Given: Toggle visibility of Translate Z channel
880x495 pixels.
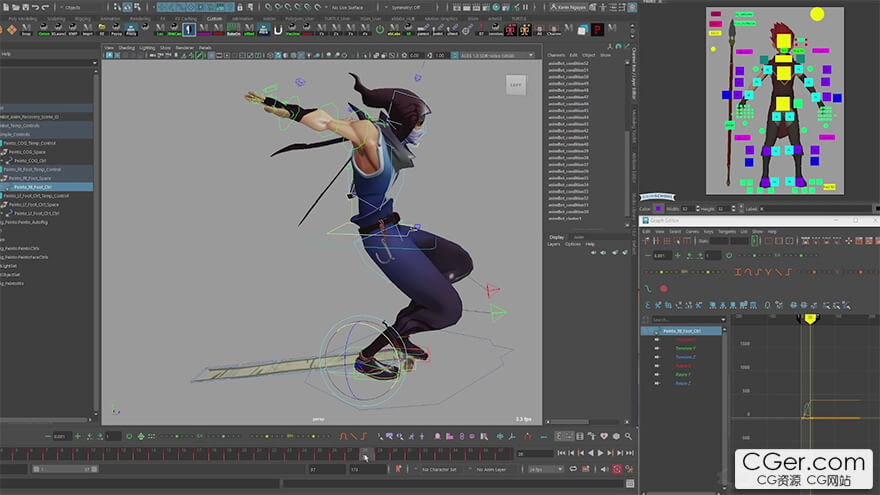Looking at the screenshot, I should tap(657, 357).
